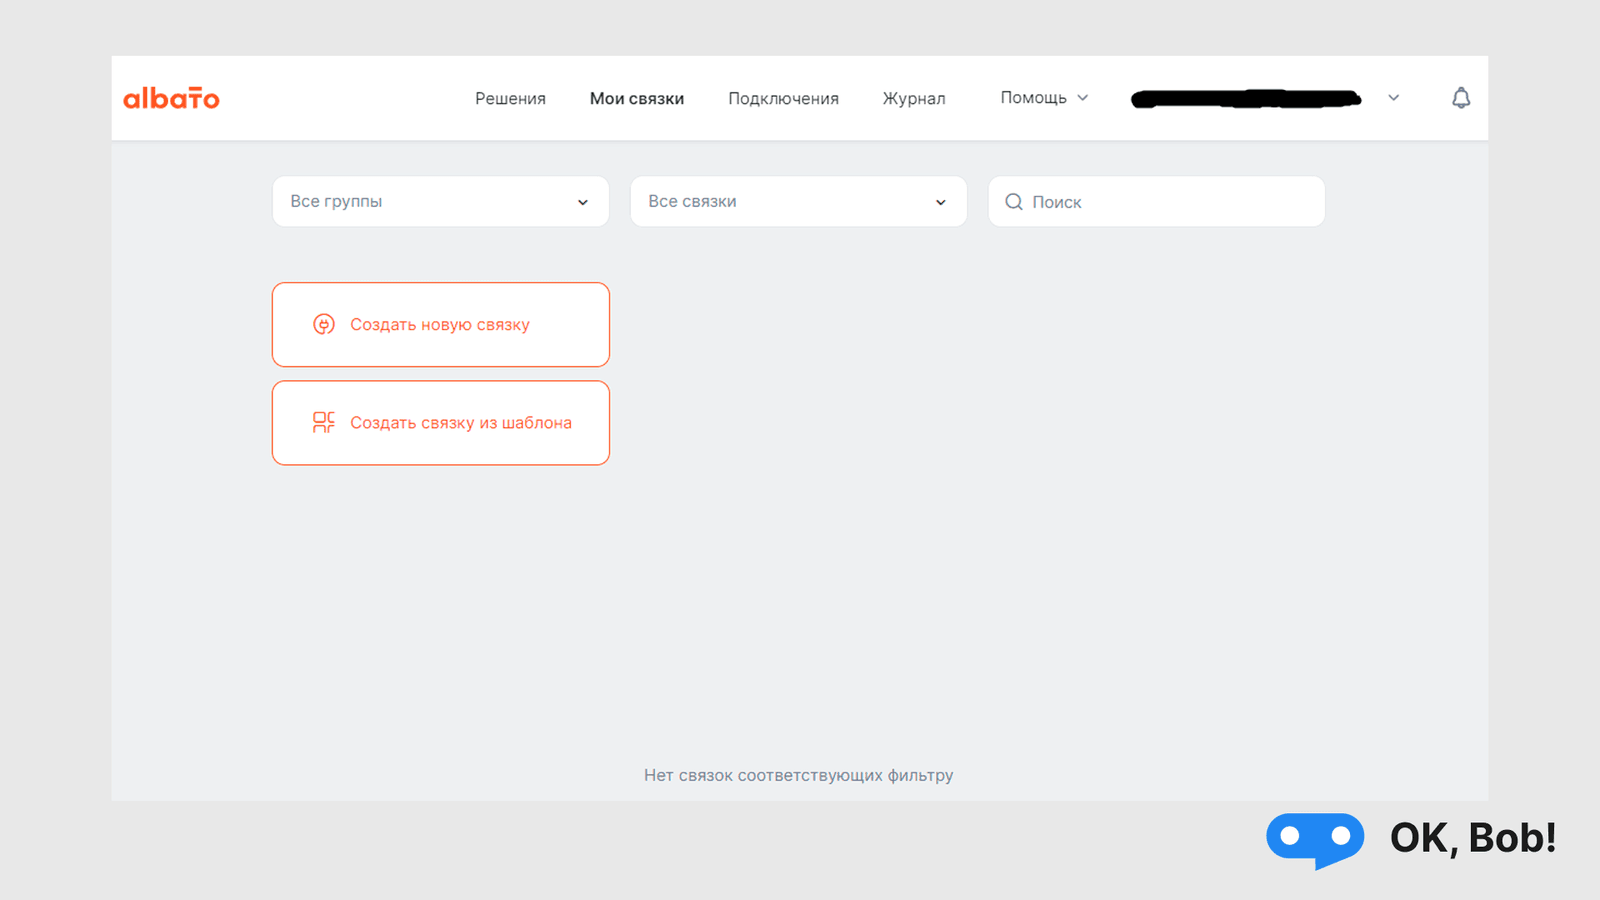Click the template grid icon
Image resolution: width=1600 pixels, height=900 pixels.
coord(323,422)
